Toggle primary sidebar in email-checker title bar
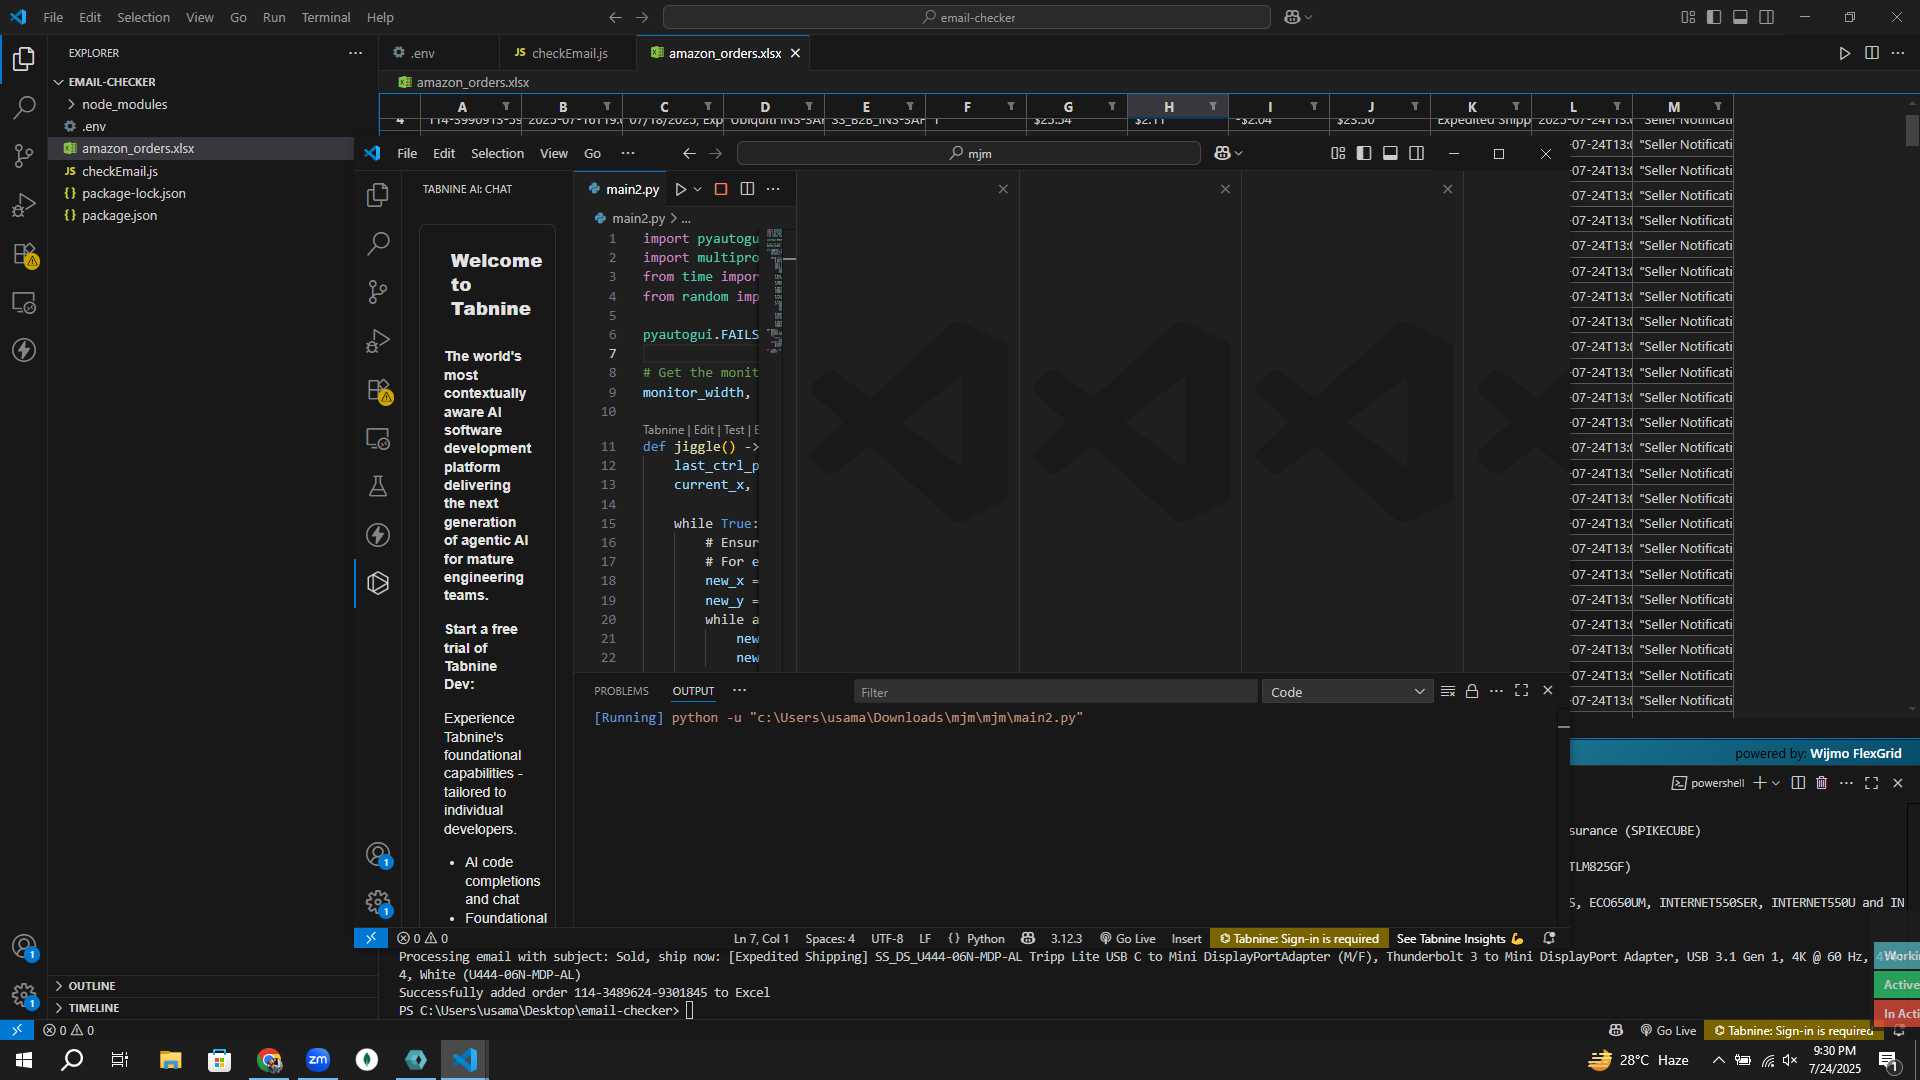This screenshot has height=1080, width=1920. (1714, 17)
